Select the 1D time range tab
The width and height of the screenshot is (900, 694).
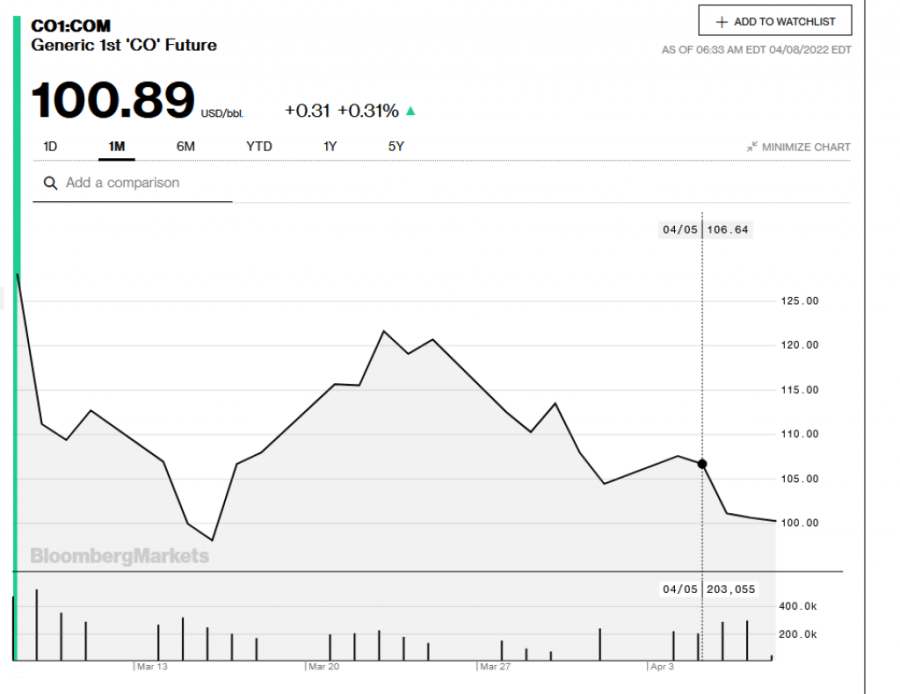[x=50, y=147]
